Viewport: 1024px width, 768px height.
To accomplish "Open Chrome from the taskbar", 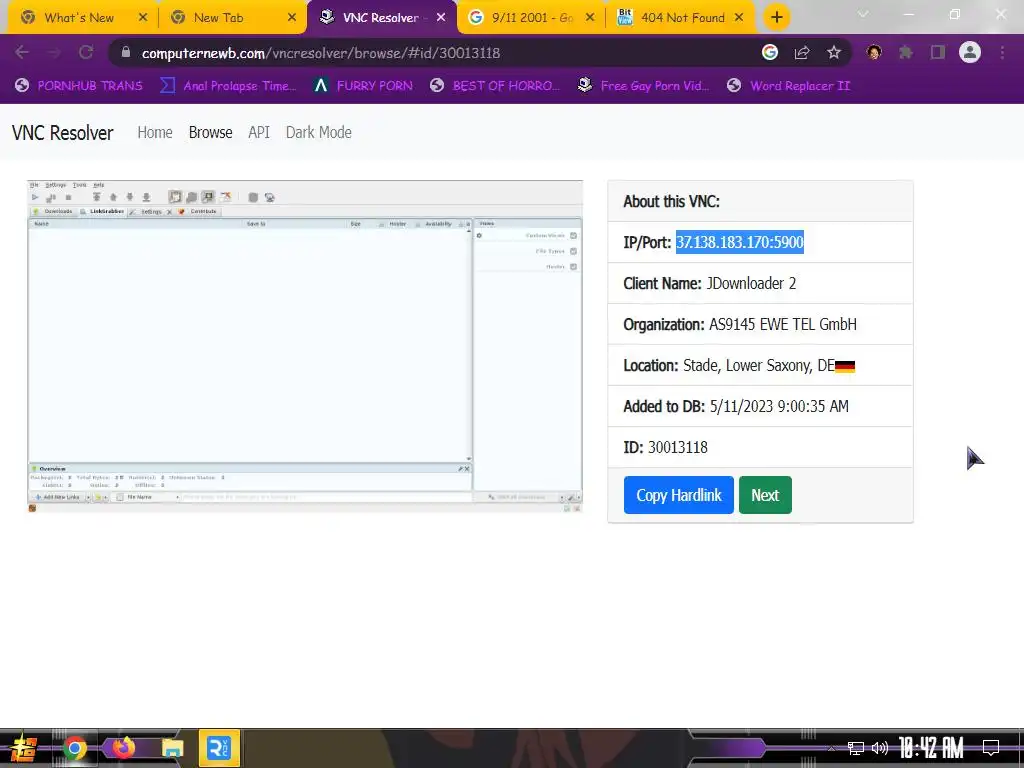I will pyautogui.click(x=74, y=748).
